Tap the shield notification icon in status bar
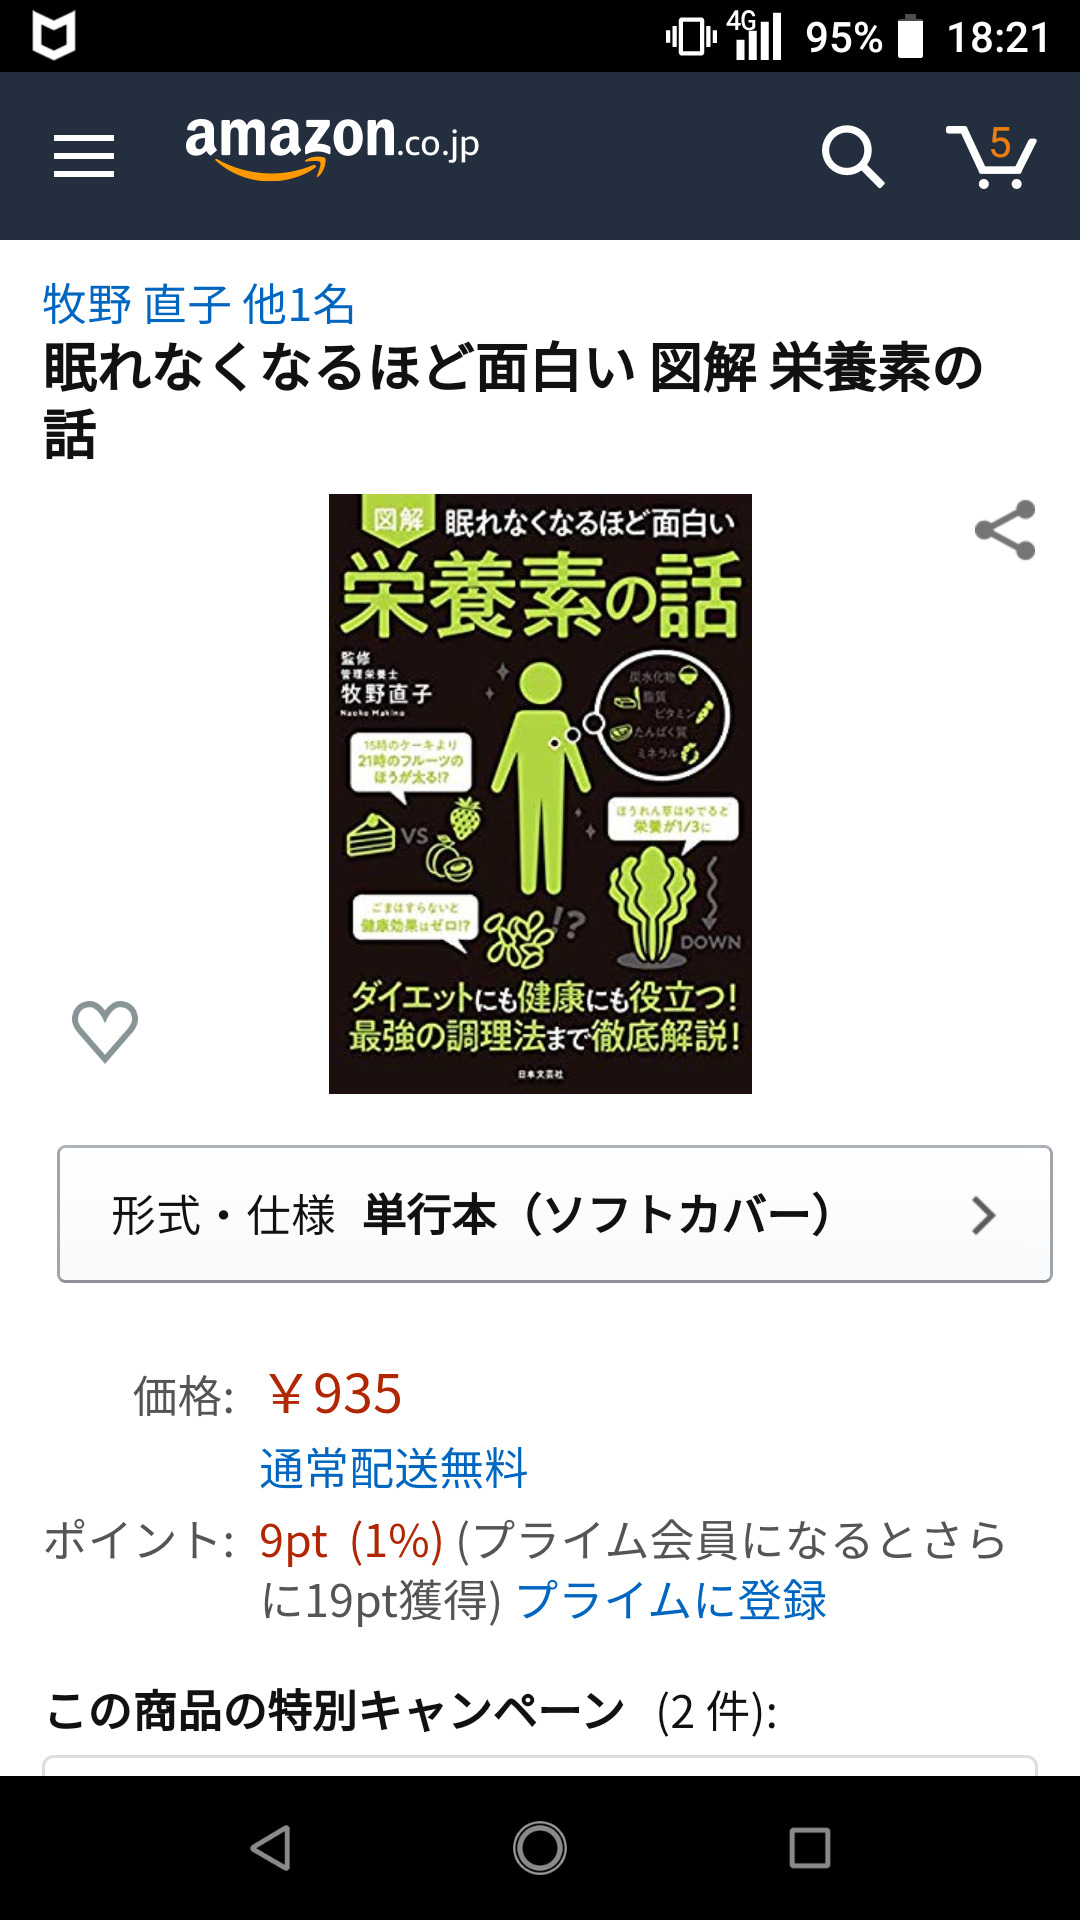Image resolution: width=1080 pixels, height=1920 pixels. tap(54, 36)
